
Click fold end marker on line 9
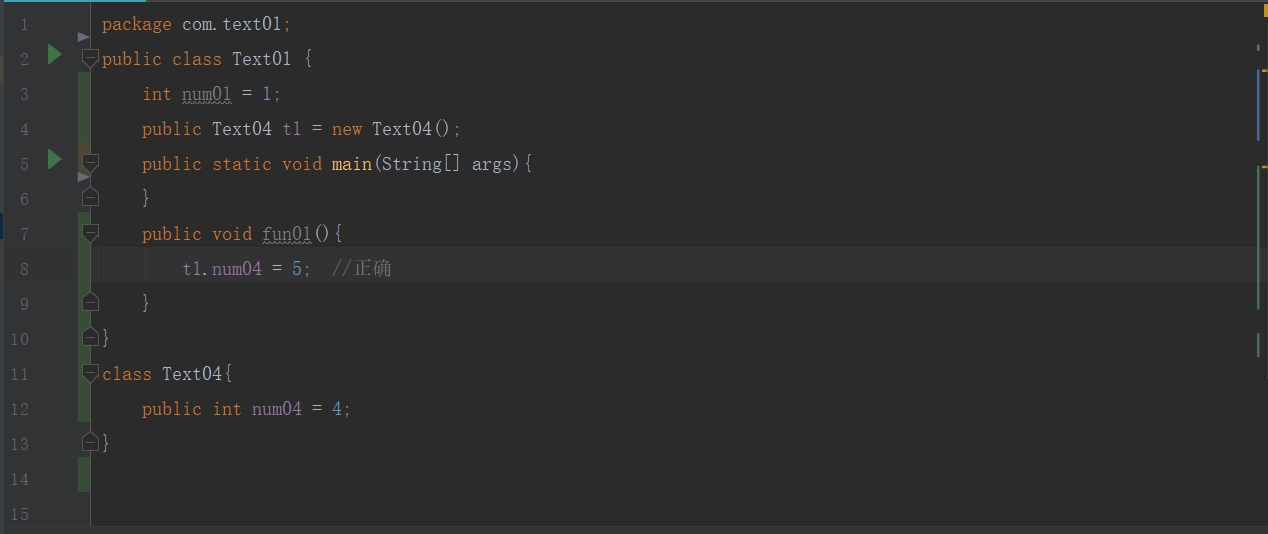[x=90, y=301]
